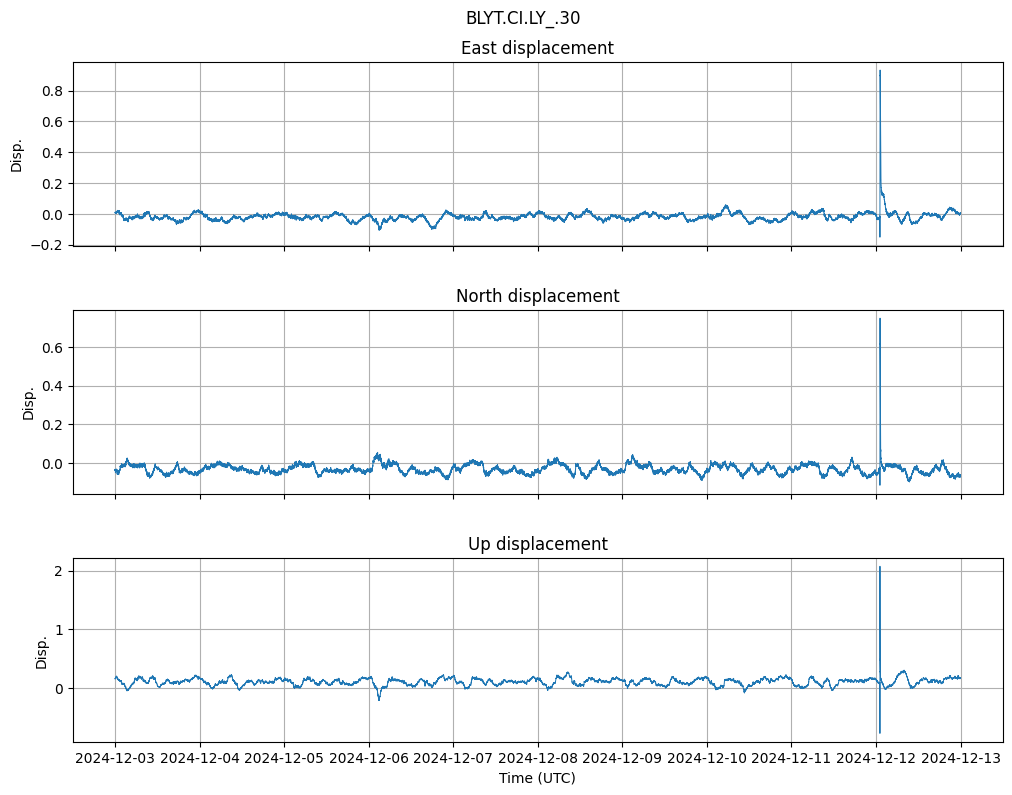
Task: Click the spike peak in Up displacement plot
Action: [x=879, y=567]
